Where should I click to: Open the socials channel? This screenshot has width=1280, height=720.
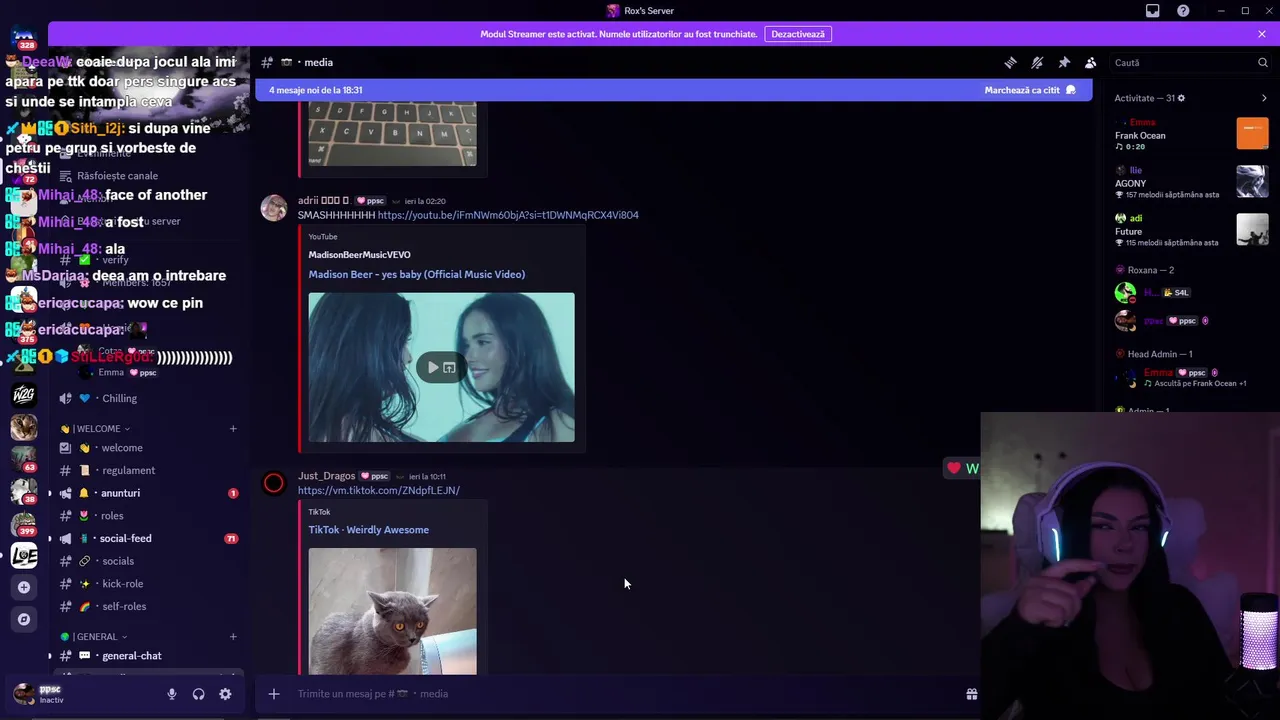tap(147, 561)
